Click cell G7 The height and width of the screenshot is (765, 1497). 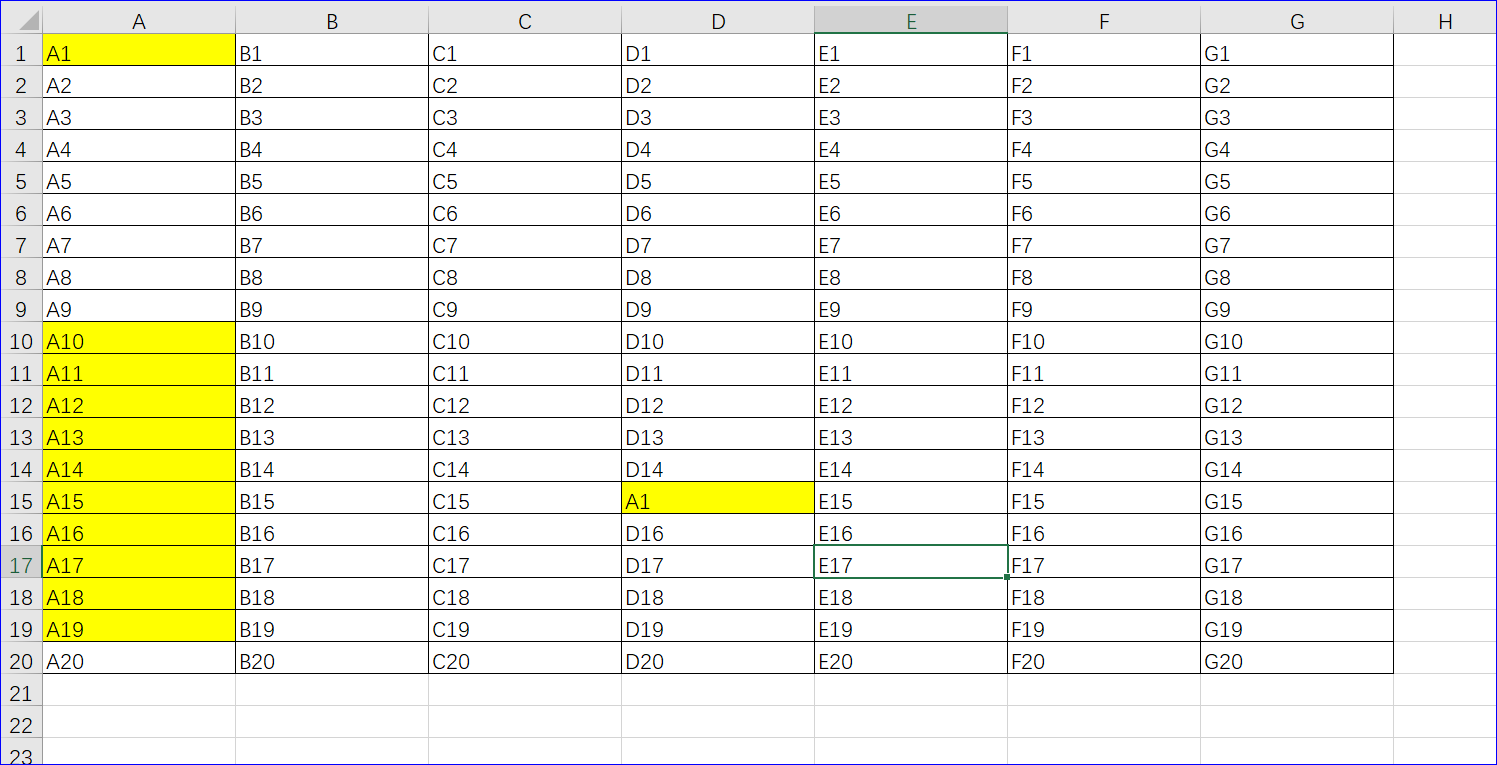click(x=1297, y=242)
